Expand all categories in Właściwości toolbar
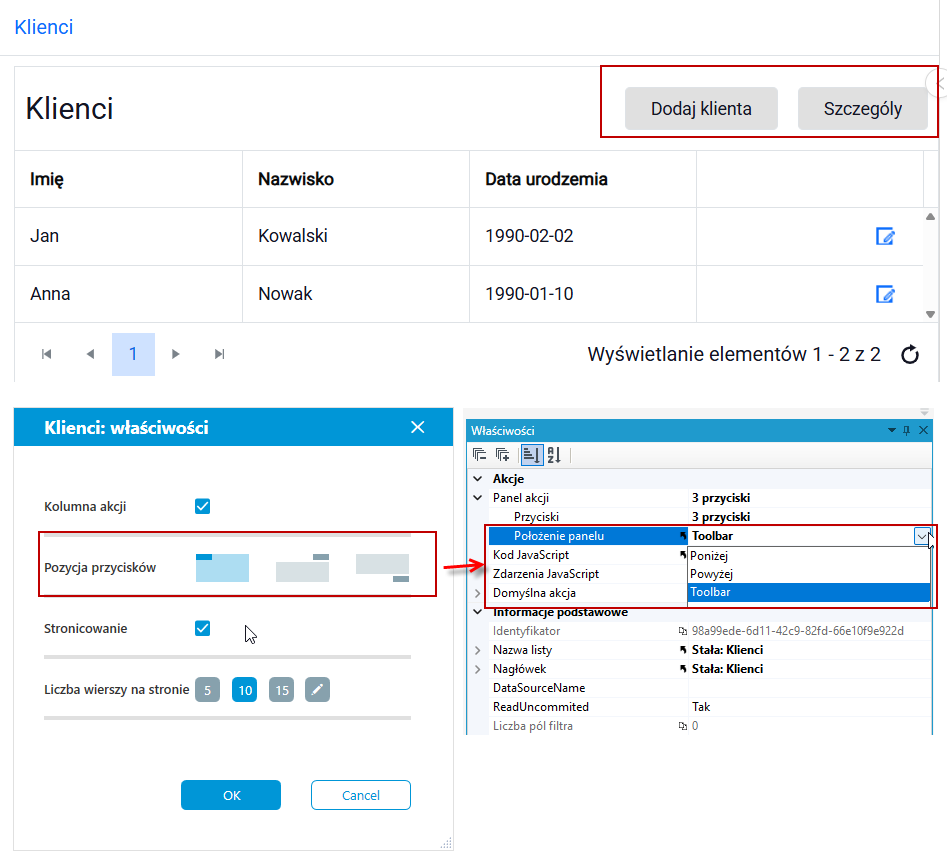The width and height of the screenshot is (947, 860). [x=502, y=454]
